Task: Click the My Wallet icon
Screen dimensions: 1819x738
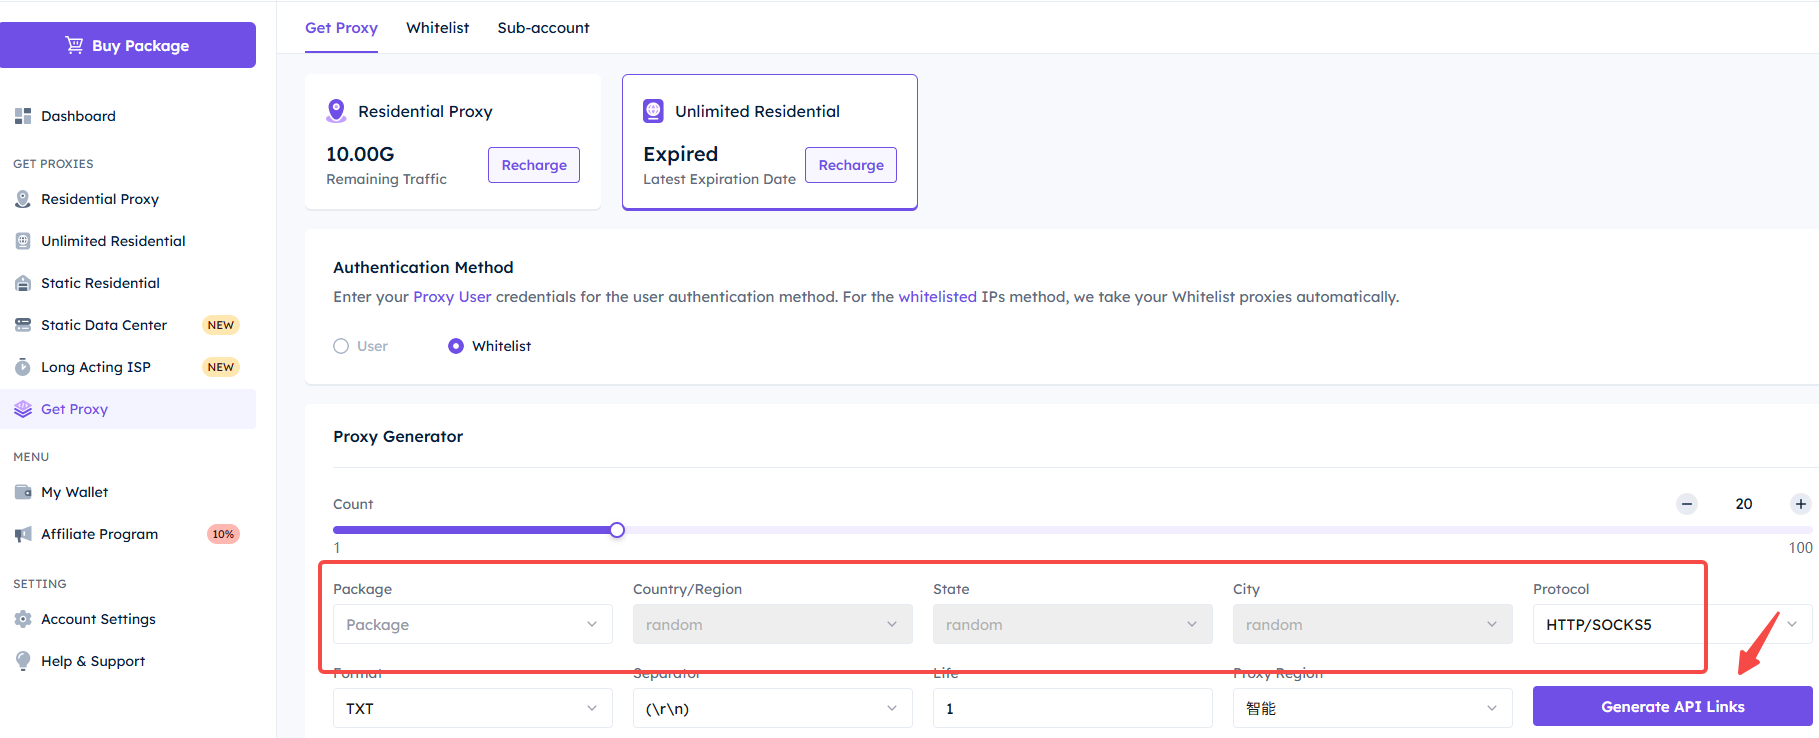Action: (23, 492)
